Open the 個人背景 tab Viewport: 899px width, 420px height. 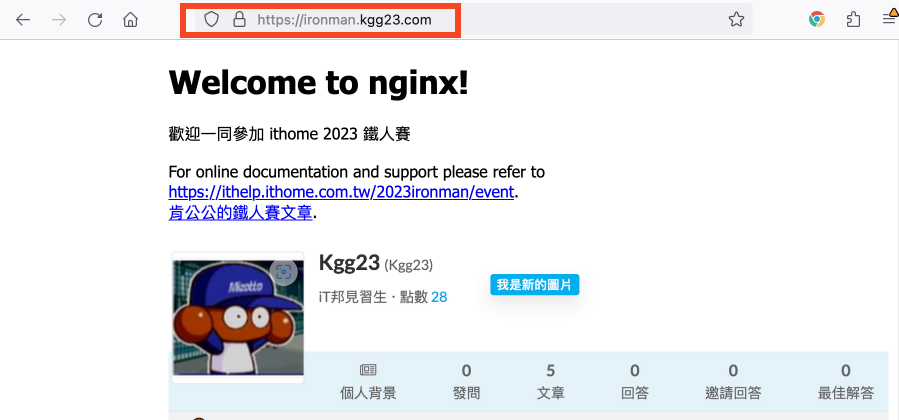[x=368, y=382]
